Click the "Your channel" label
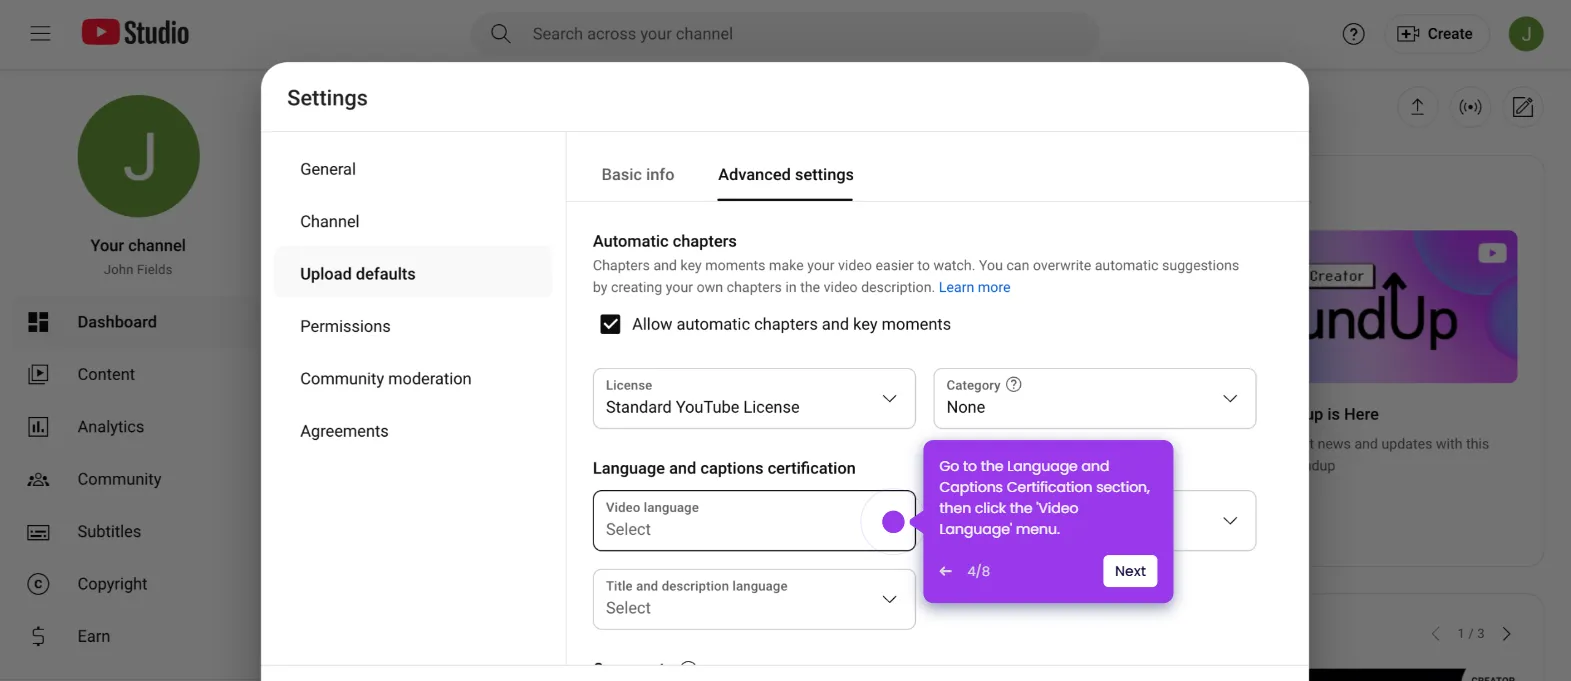 [138, 245]
